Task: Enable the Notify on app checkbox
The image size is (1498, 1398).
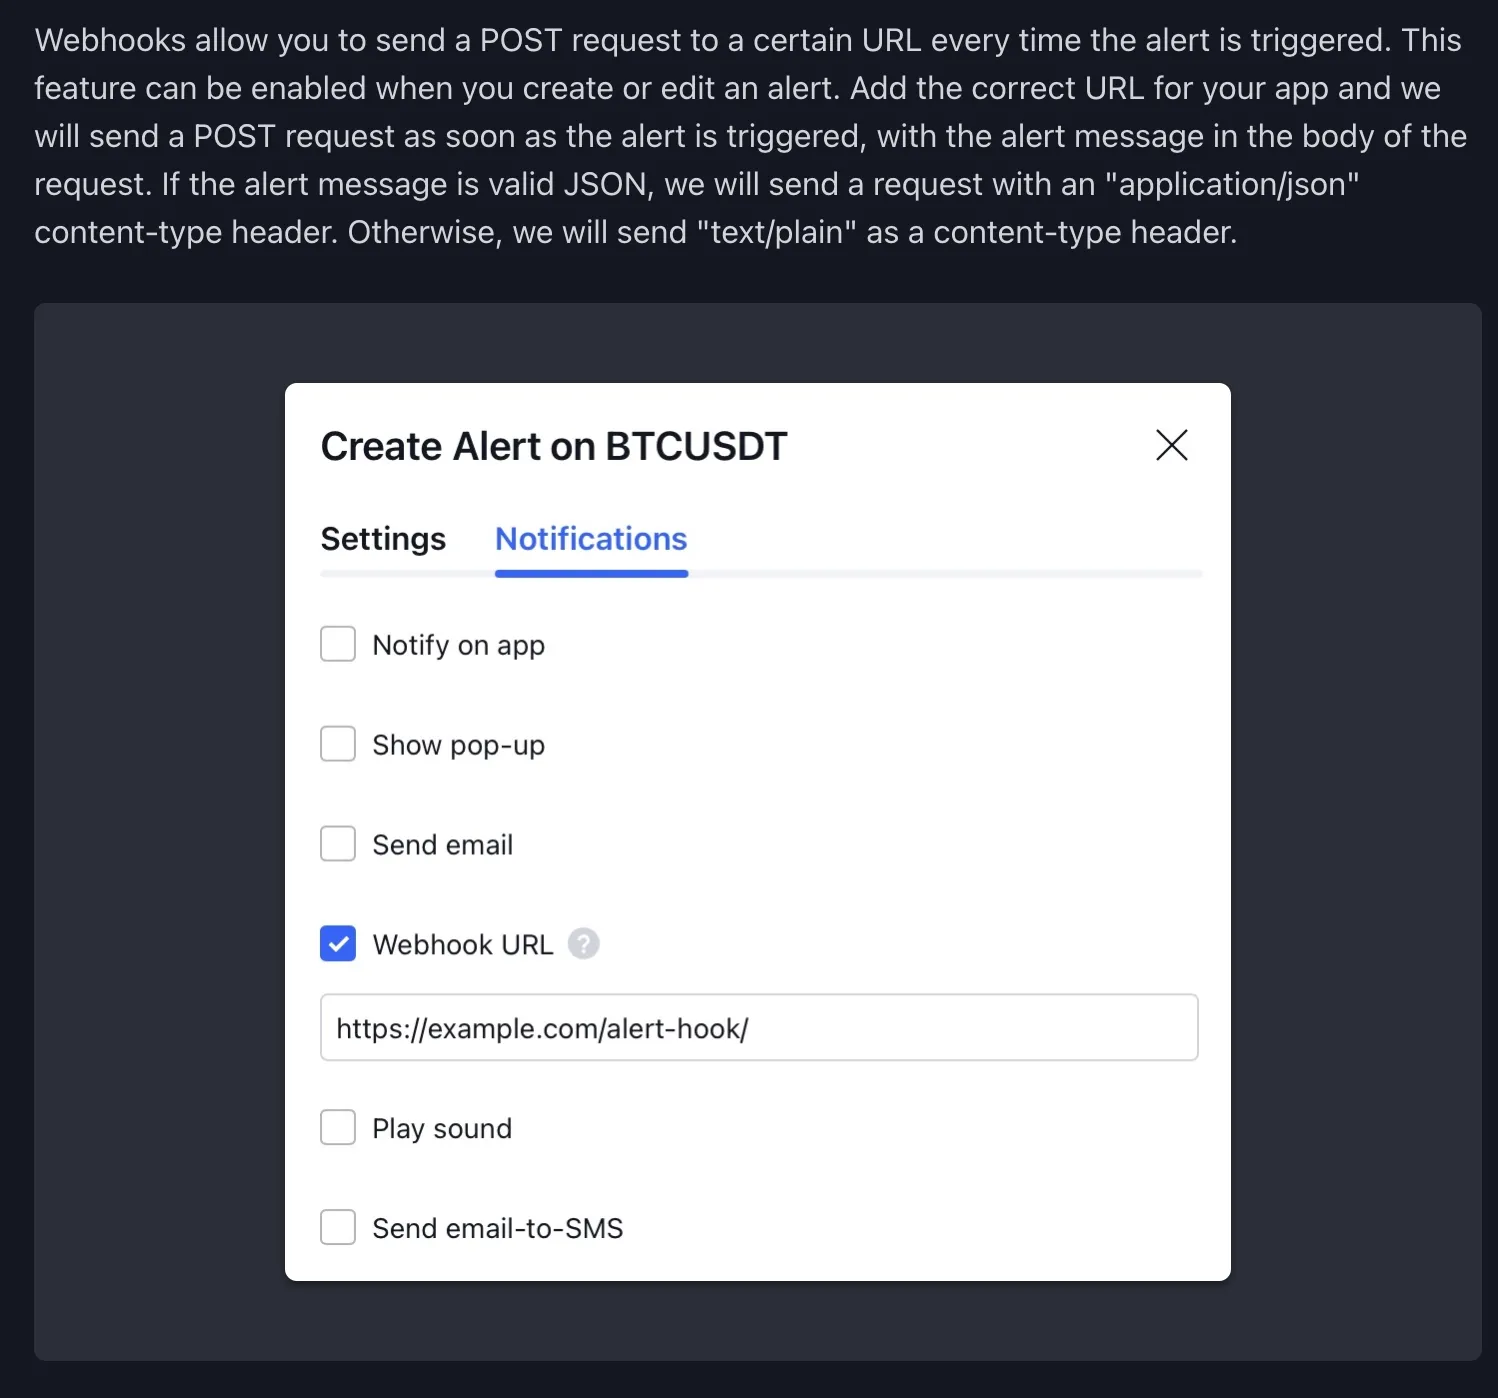Action: pos(338,644)
